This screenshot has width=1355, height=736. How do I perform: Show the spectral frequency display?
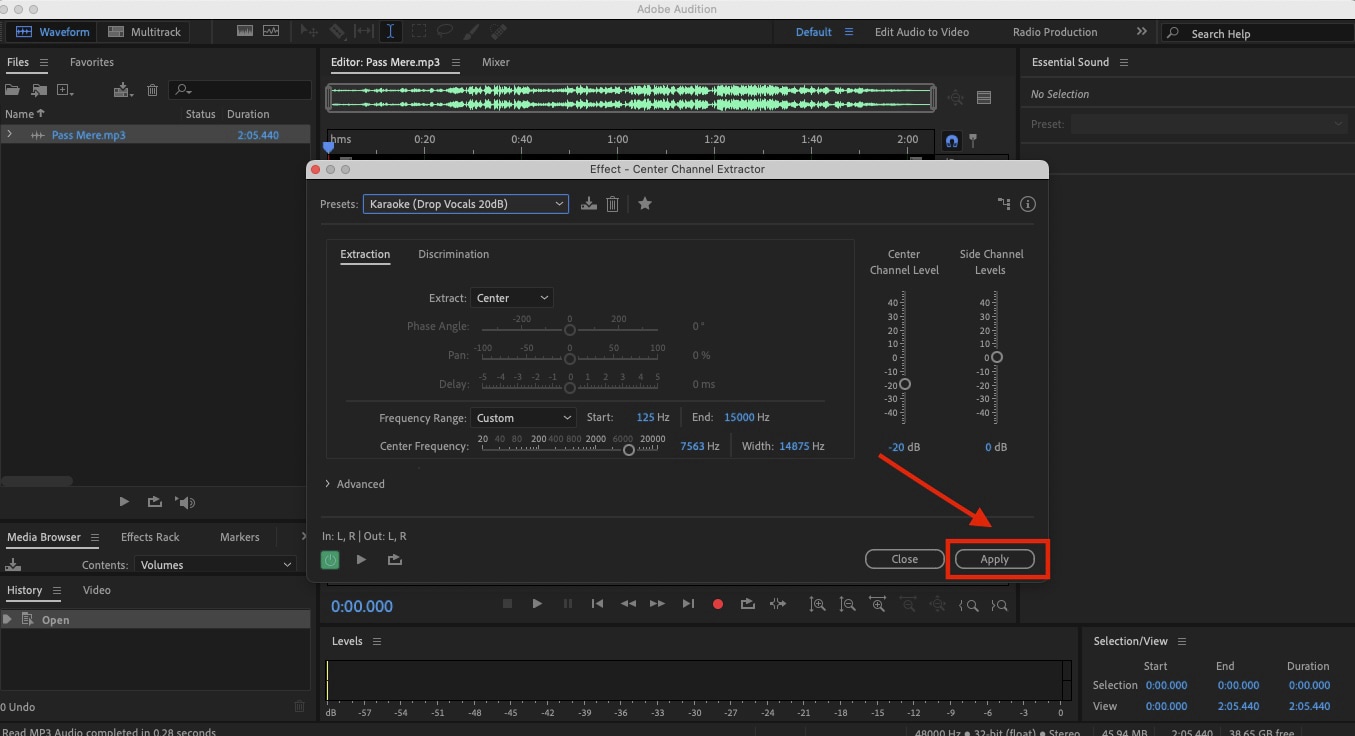245,32
